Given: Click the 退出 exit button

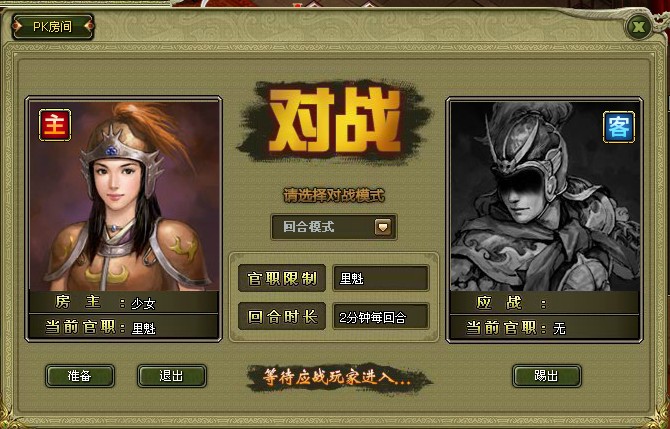Looking at the screenshot, I should point(172,376).
